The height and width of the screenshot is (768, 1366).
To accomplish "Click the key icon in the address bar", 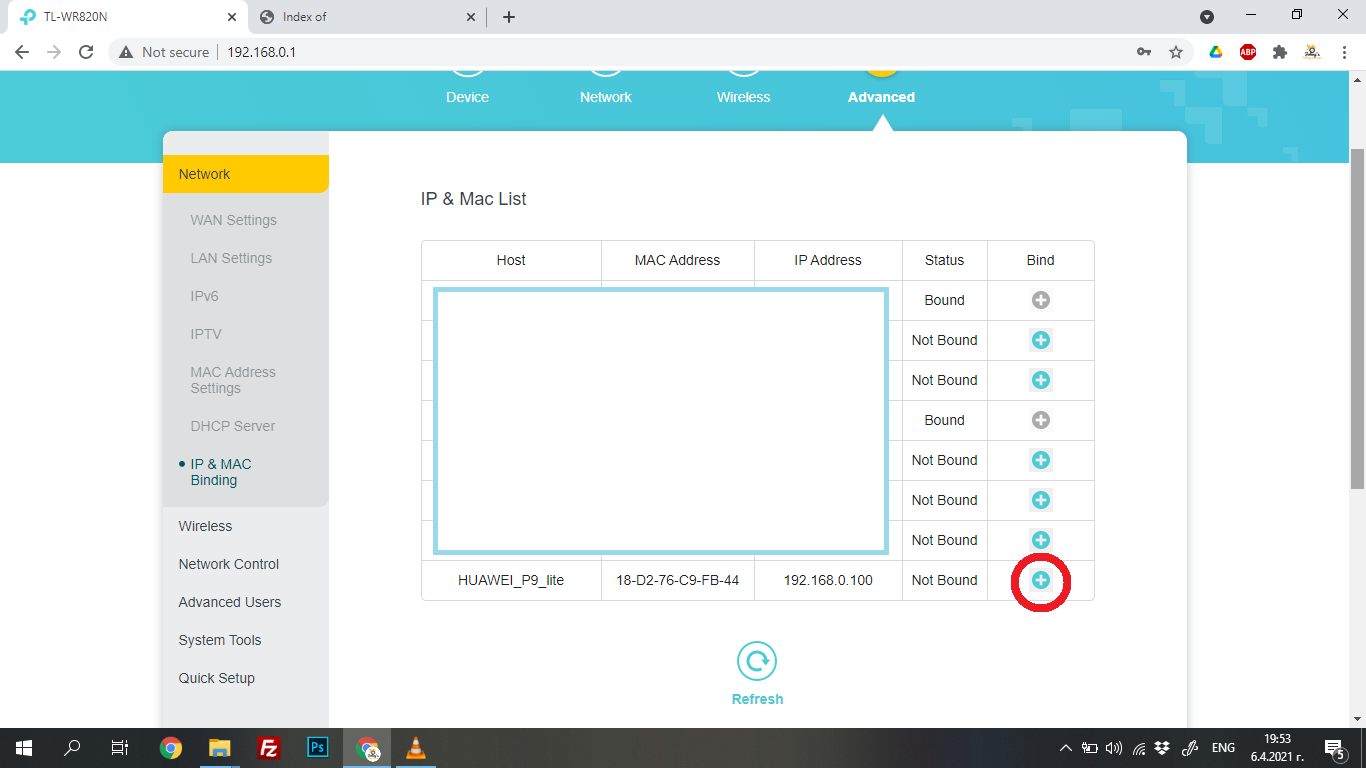I will pyautogui.click(x=1143, y=51).
